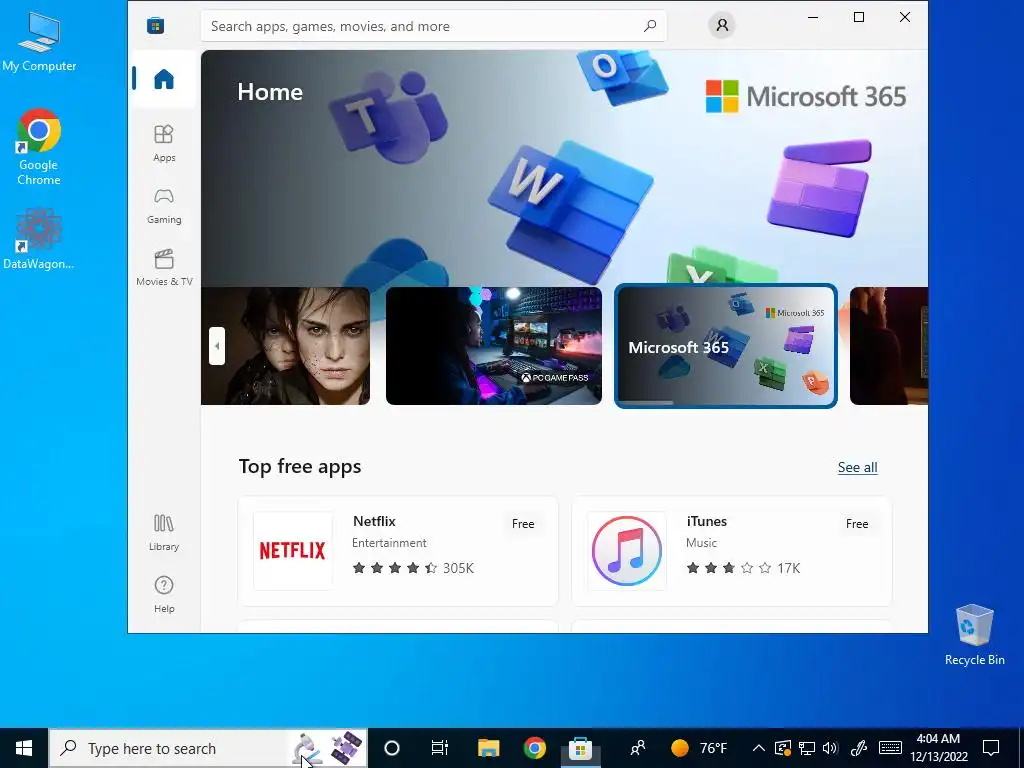Open the People icon on taskbar
The image size is (1024, 768).
click(638, 748)
